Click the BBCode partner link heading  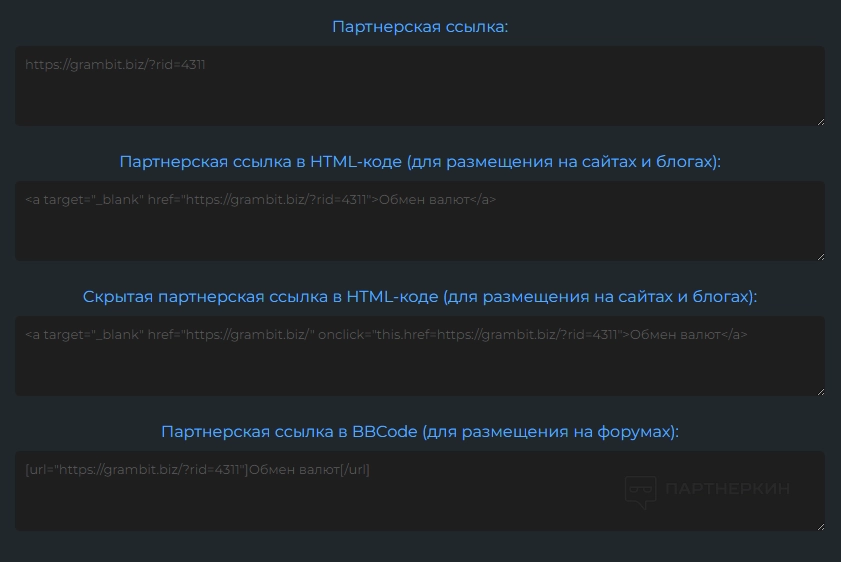click(x=420, y=432)
